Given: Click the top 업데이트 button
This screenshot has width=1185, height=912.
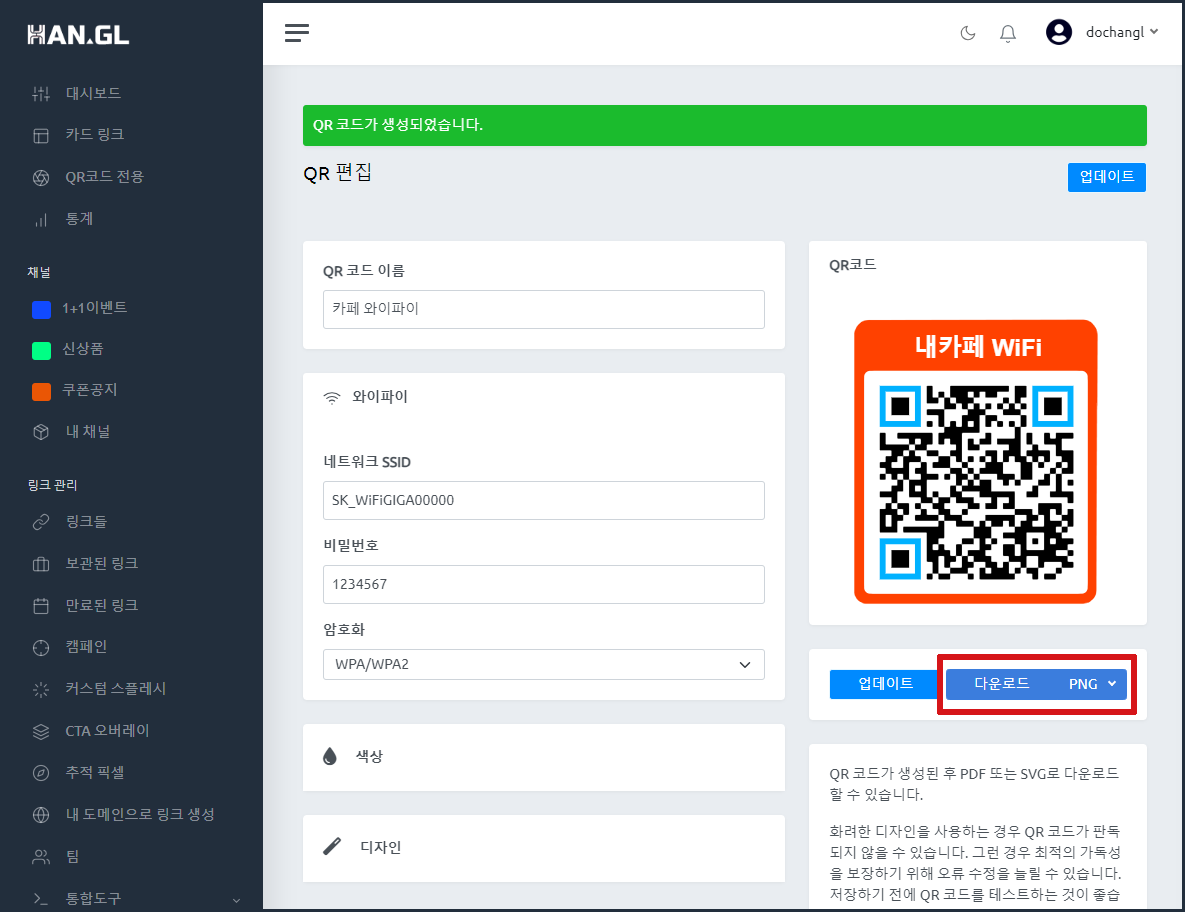Looking at the screenshot, I should click(x=1106, y=177).
